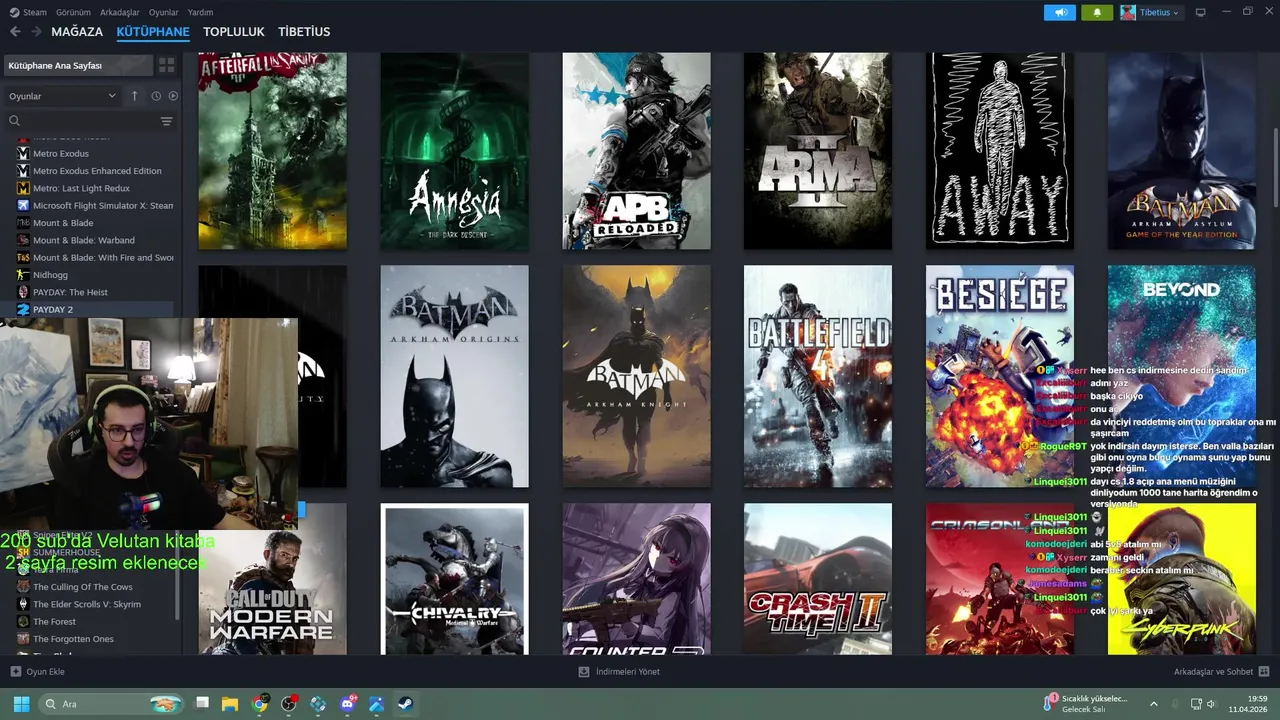Click the Mount & Blade list icon

tap(23, 223)
